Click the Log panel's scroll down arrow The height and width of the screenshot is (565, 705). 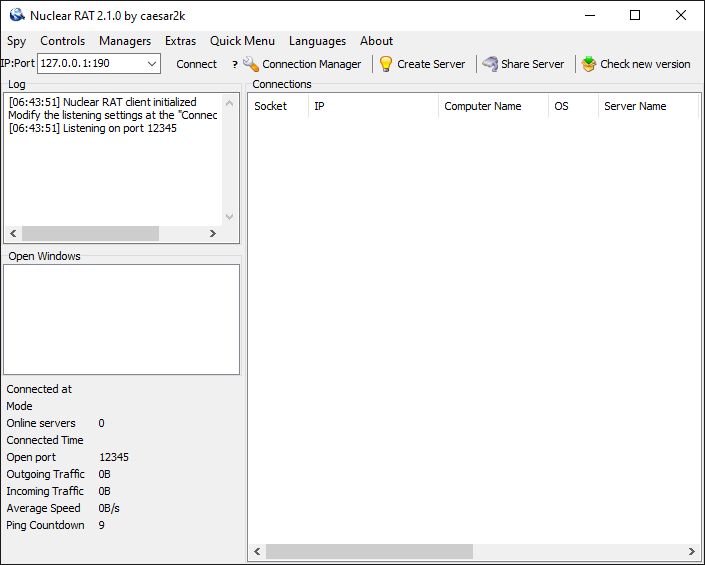click(229, 216)
